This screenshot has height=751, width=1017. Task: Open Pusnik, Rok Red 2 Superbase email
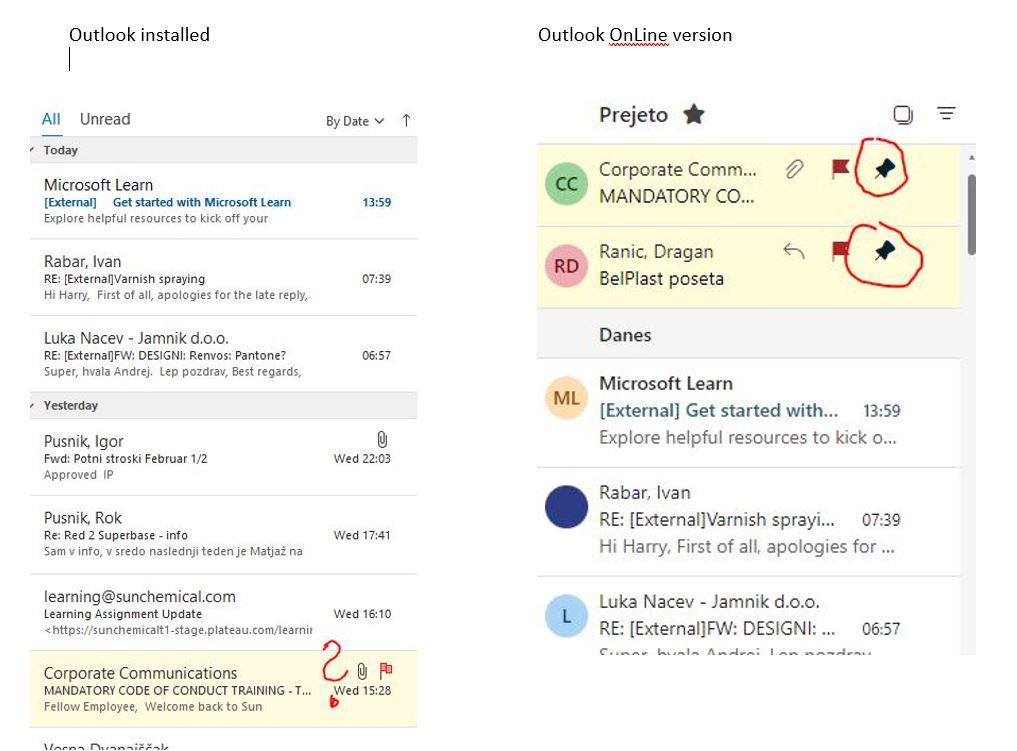click(223, 534)
